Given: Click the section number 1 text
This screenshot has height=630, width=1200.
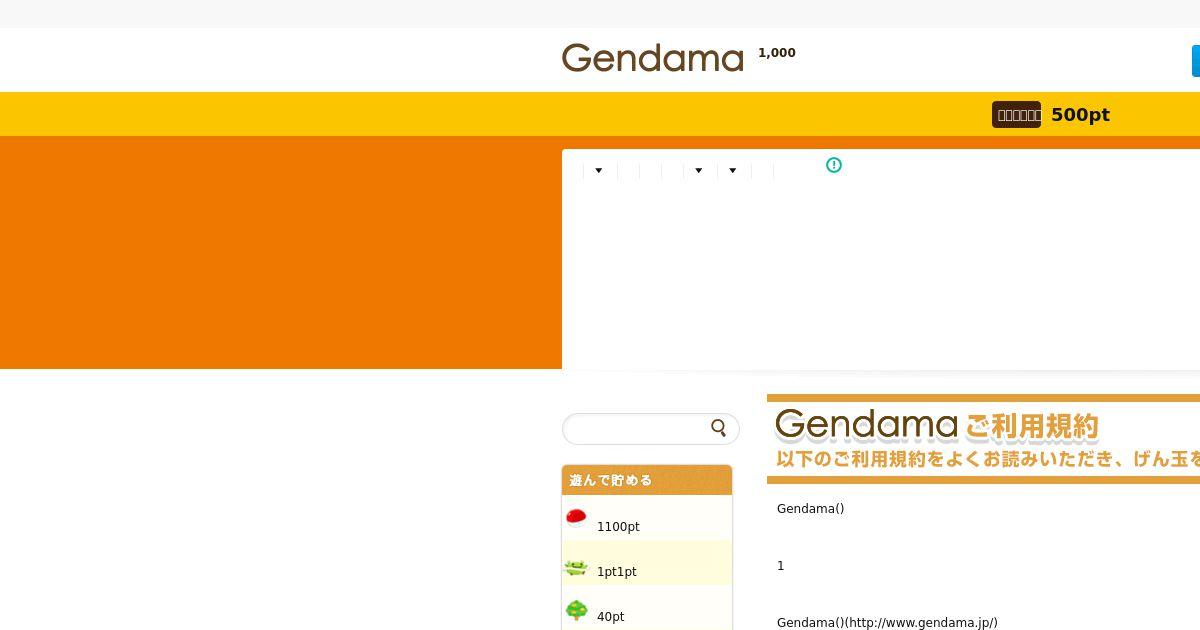Looking at the screenshot, I should (781, 566).
